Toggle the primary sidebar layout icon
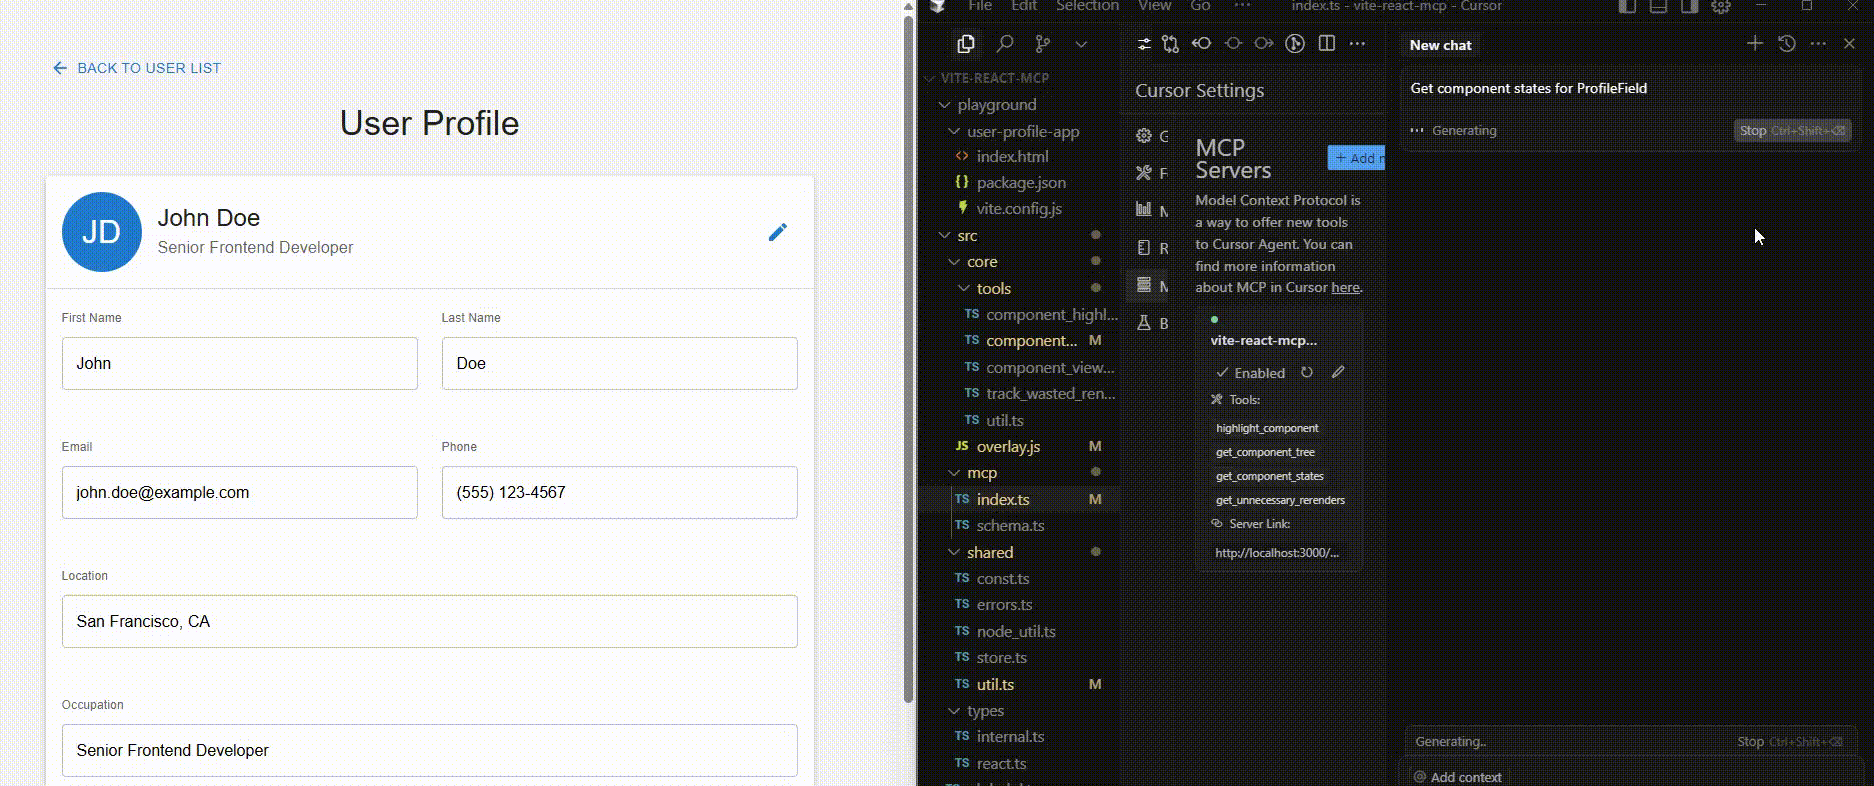The width and height of the screenshot is (1874, 786). pyautogui.click(x=1627, y=6)
